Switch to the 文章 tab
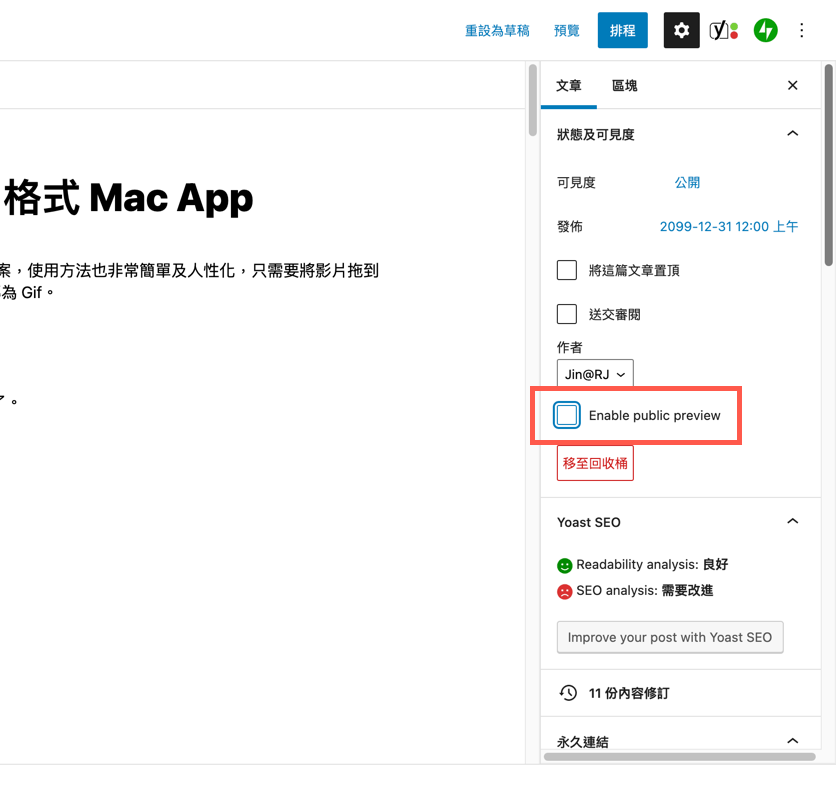836x789 pixels. [568, 85]
